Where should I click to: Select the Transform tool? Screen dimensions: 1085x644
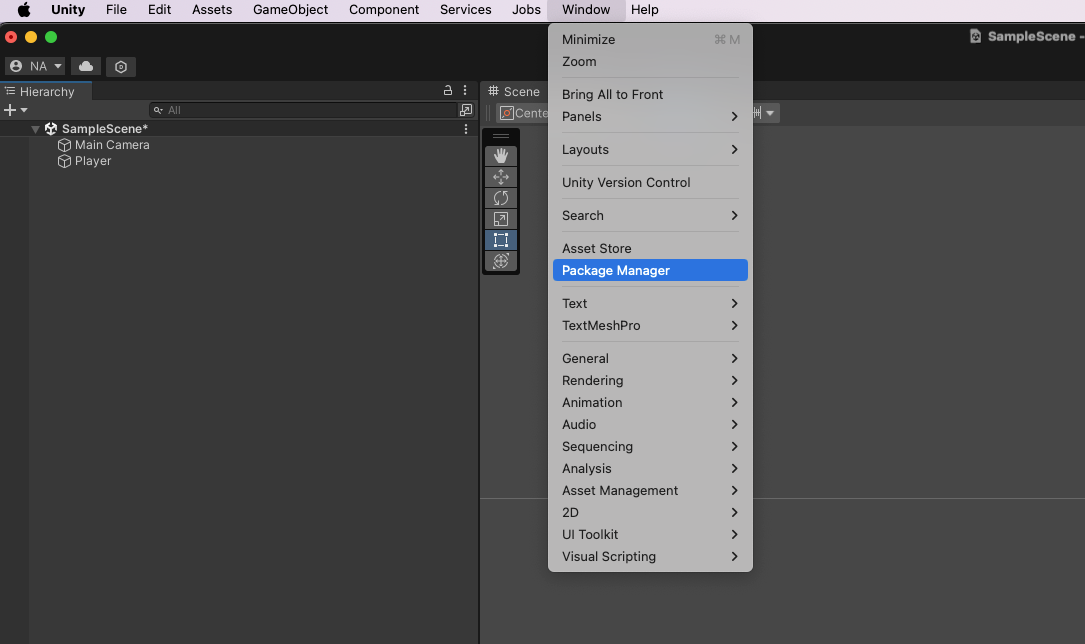[x=501, y=261]
